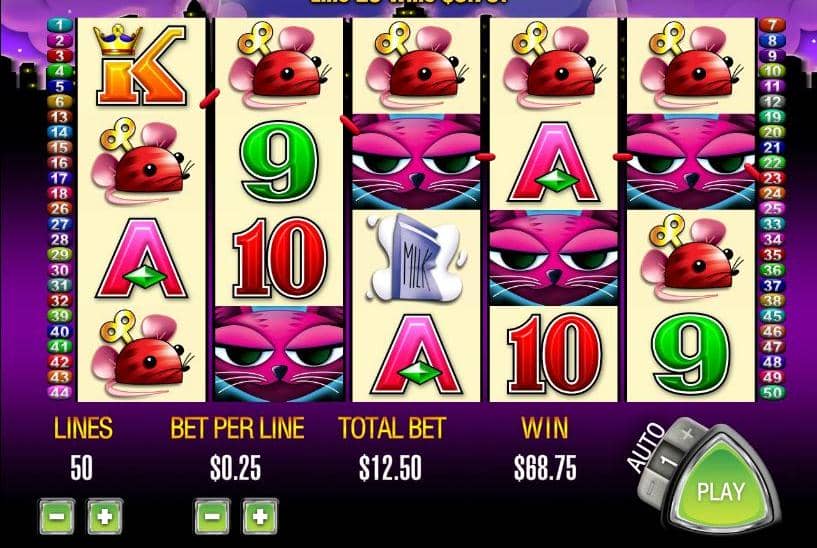Increase the number of LINES with plus
Image resolution: width=817 pixels, height=548 pixels.
tap(105, 517)
